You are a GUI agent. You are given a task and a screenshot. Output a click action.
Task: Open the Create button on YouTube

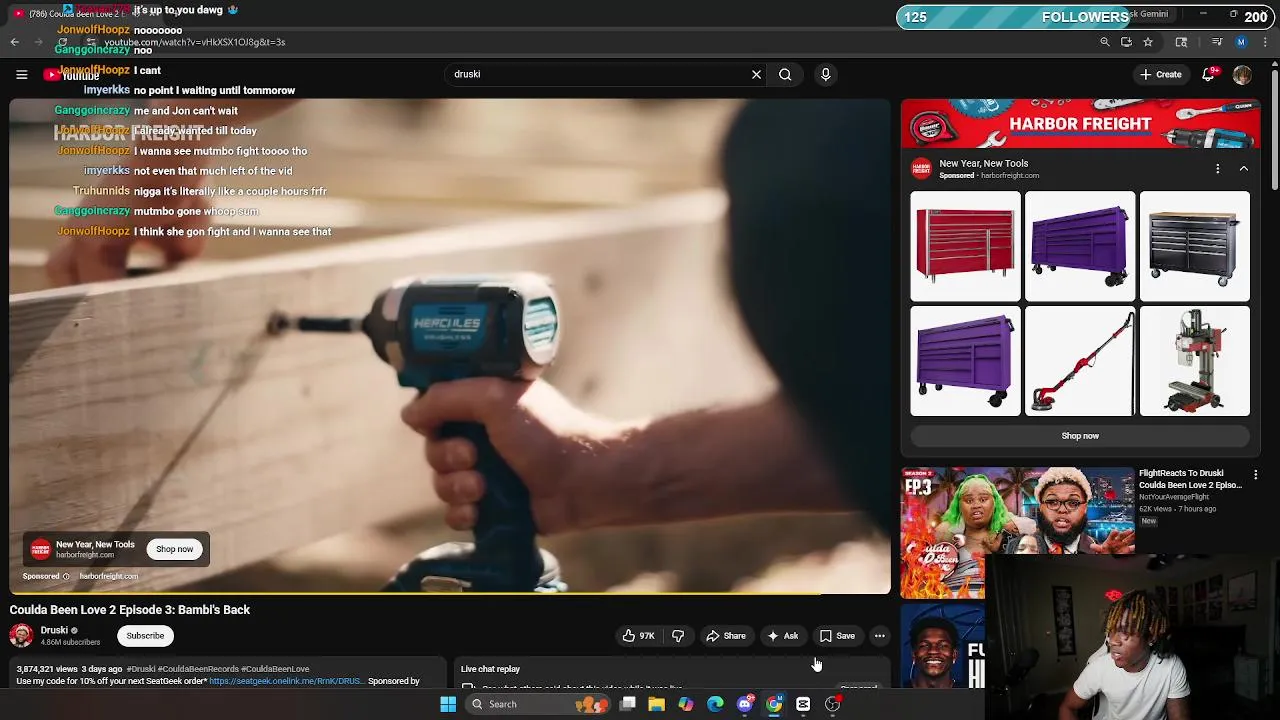click(x=1161, y=74)
